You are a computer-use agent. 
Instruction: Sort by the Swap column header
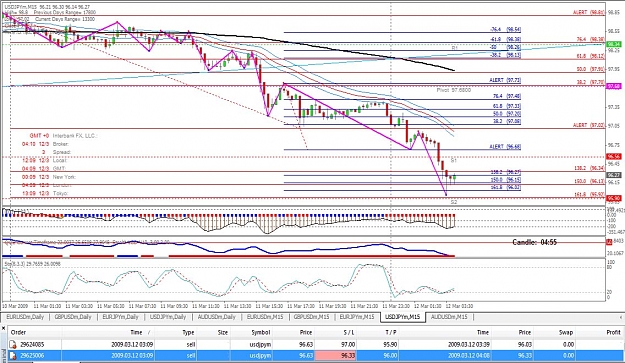pos(566,332)
